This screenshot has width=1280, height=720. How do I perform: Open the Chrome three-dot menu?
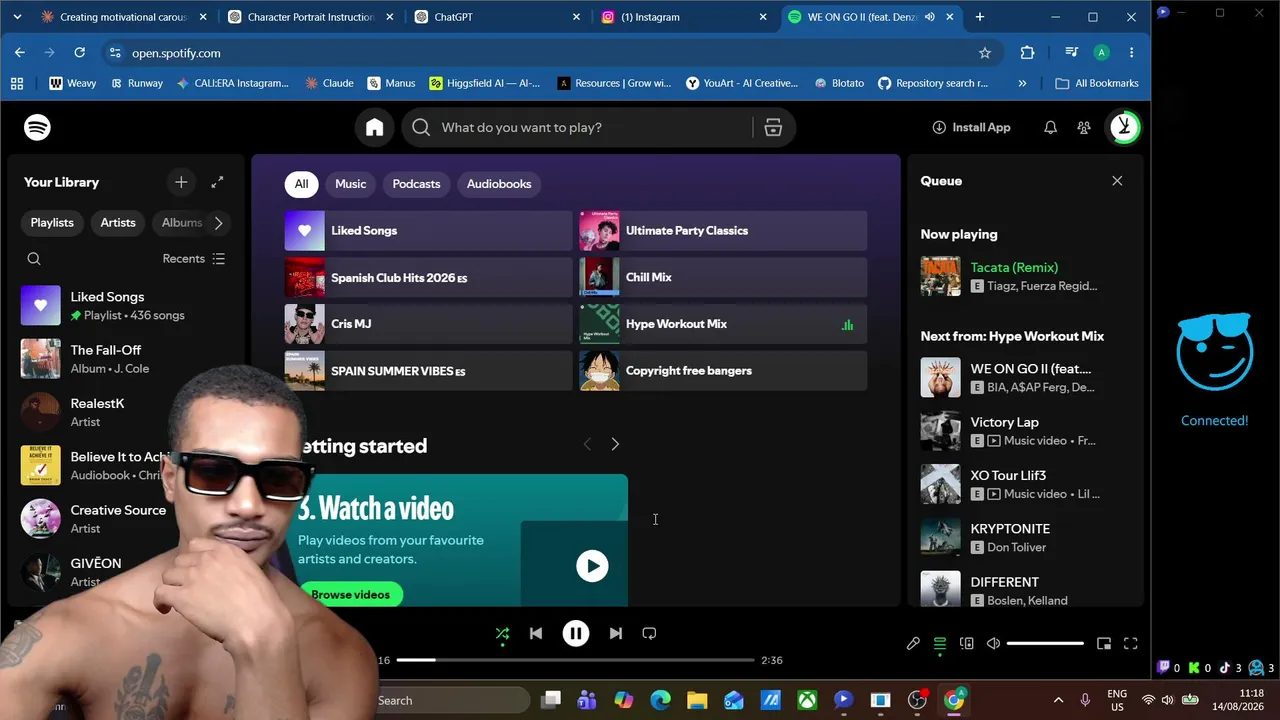click(1131, 53)
